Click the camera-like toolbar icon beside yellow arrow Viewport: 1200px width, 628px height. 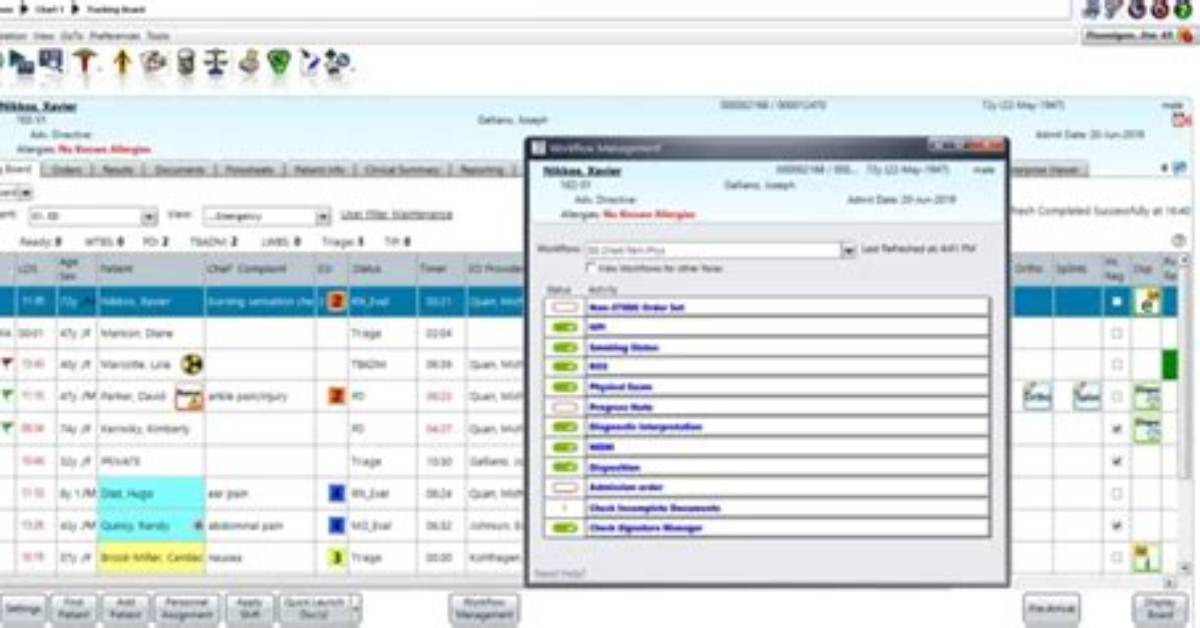pos(153,62)
